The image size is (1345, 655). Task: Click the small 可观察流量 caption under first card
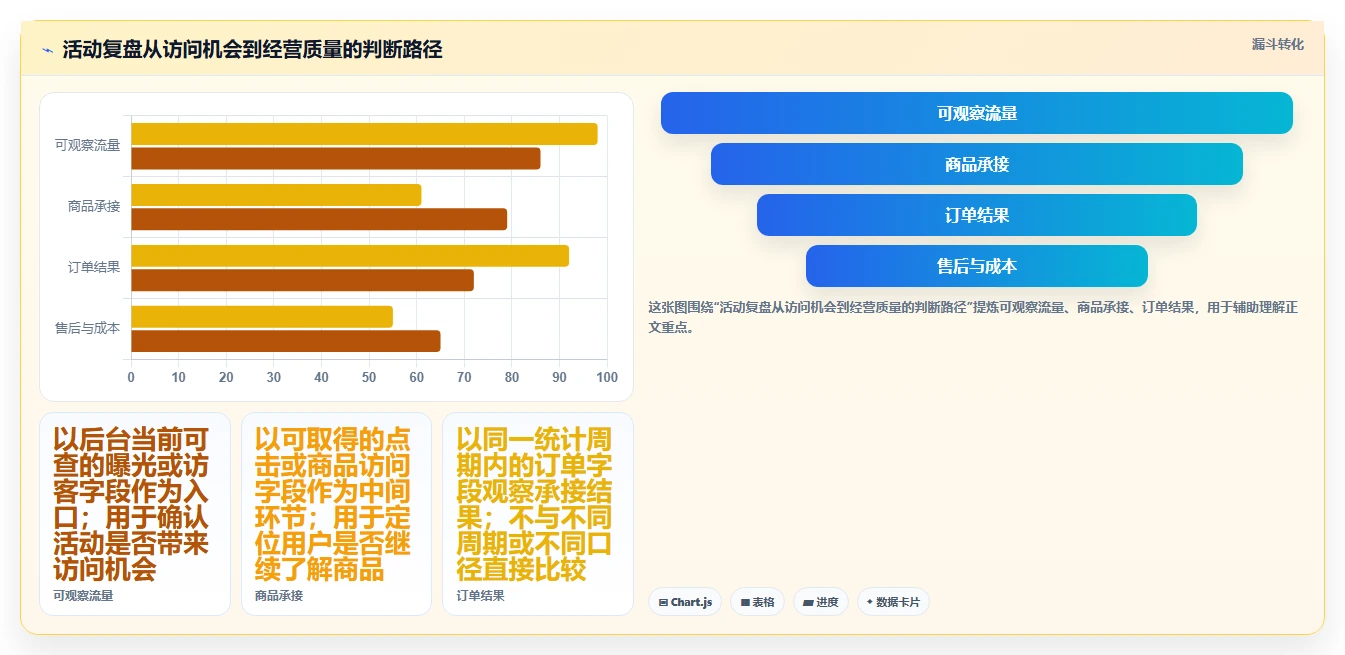84,596
